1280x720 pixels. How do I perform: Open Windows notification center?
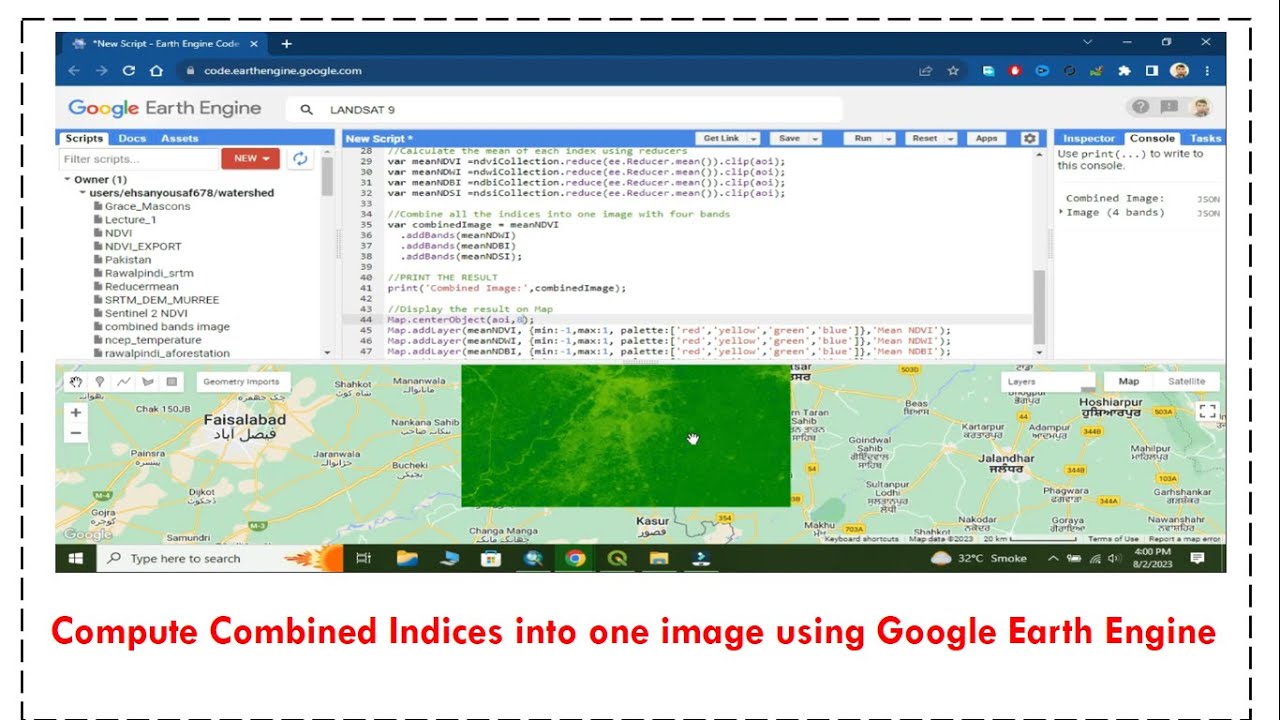(1197, 558)
